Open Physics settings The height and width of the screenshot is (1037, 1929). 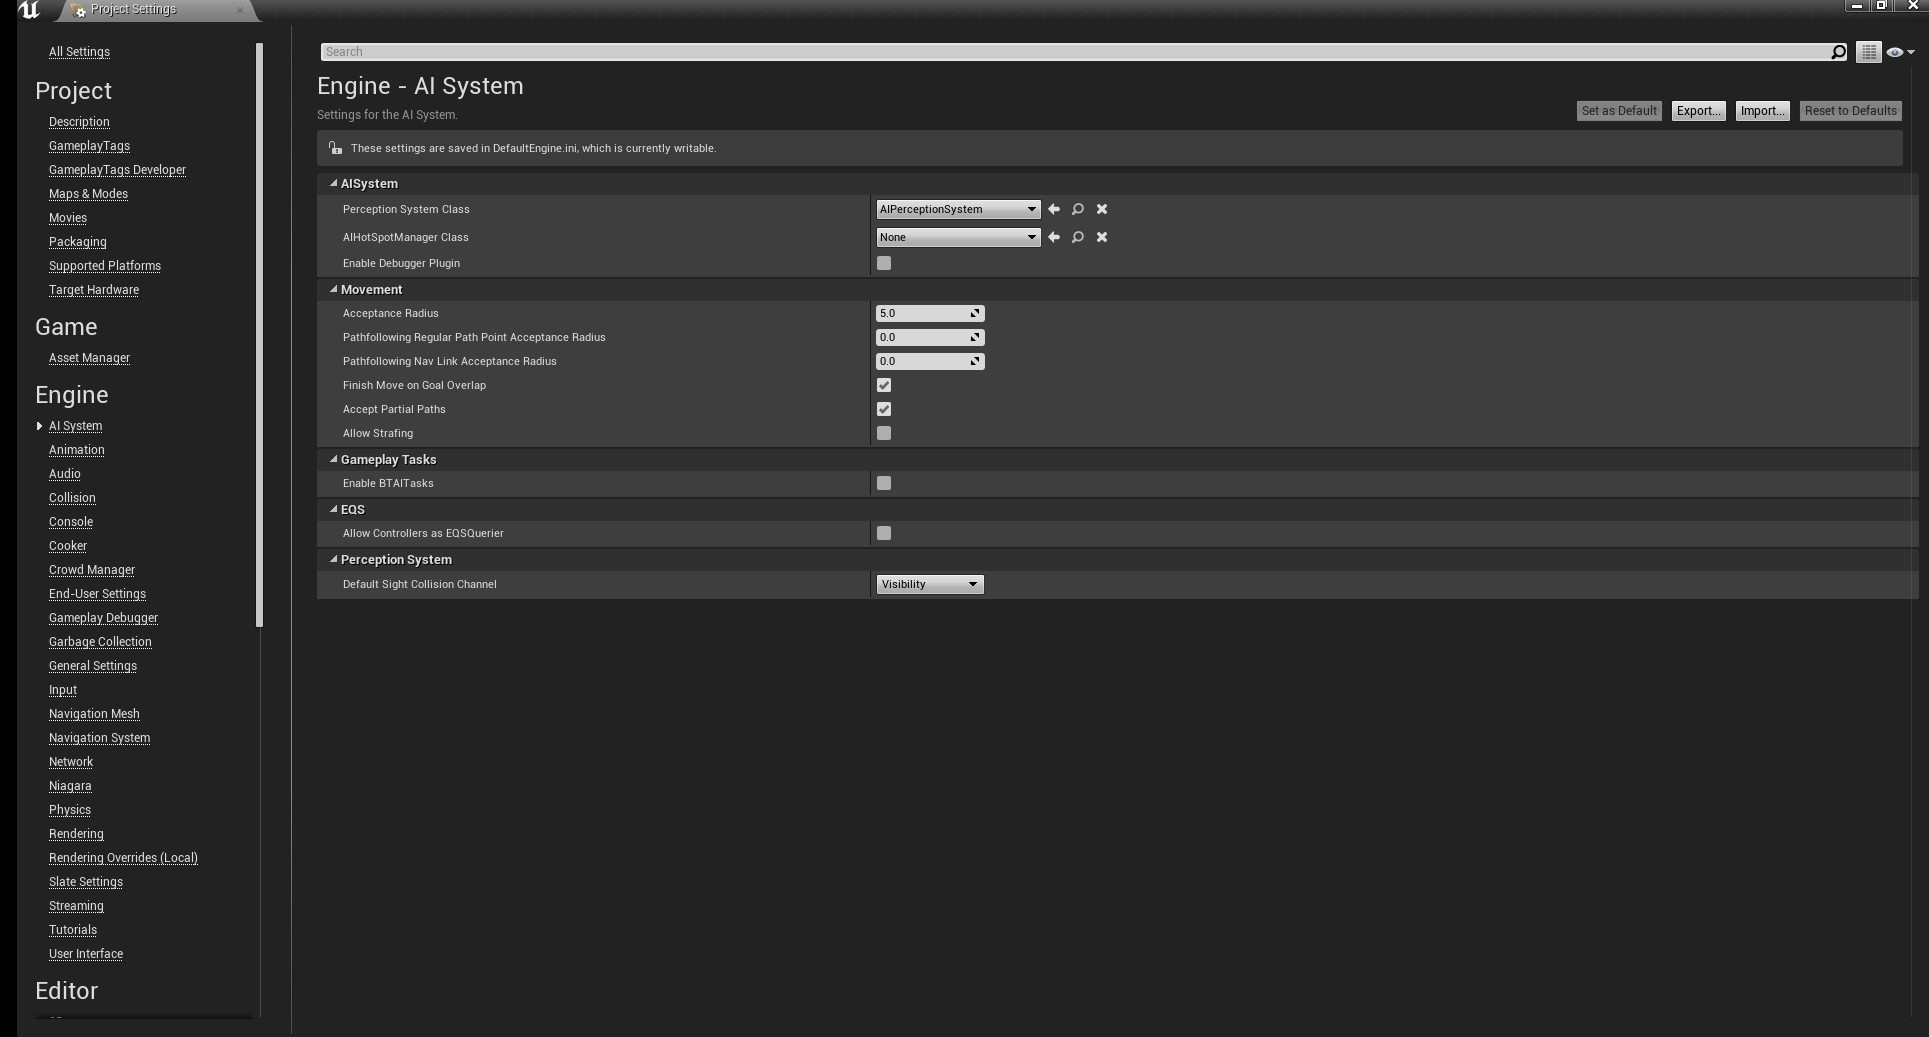70,810
